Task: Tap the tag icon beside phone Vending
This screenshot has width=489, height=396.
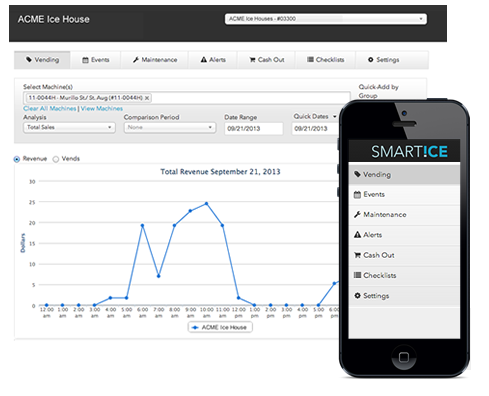Action: (357, 174)
